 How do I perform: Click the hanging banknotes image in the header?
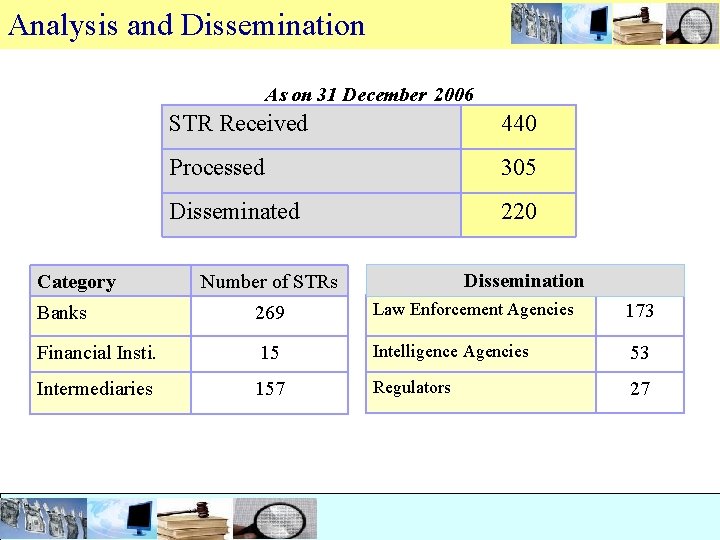point(536,24)
